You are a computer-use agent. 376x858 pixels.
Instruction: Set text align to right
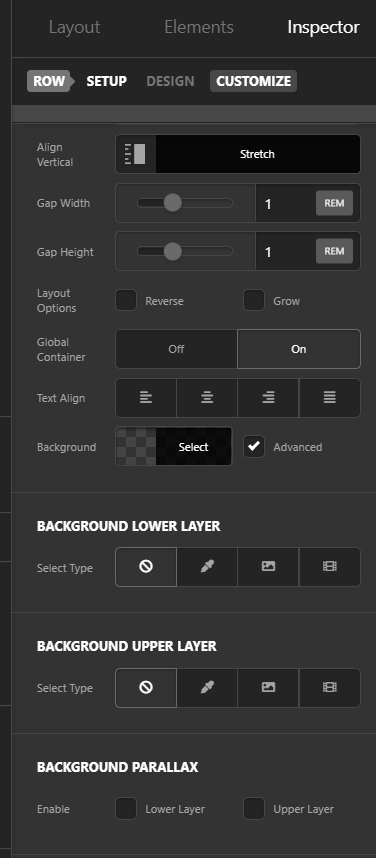pyautogui.click(x=268, y=398)
